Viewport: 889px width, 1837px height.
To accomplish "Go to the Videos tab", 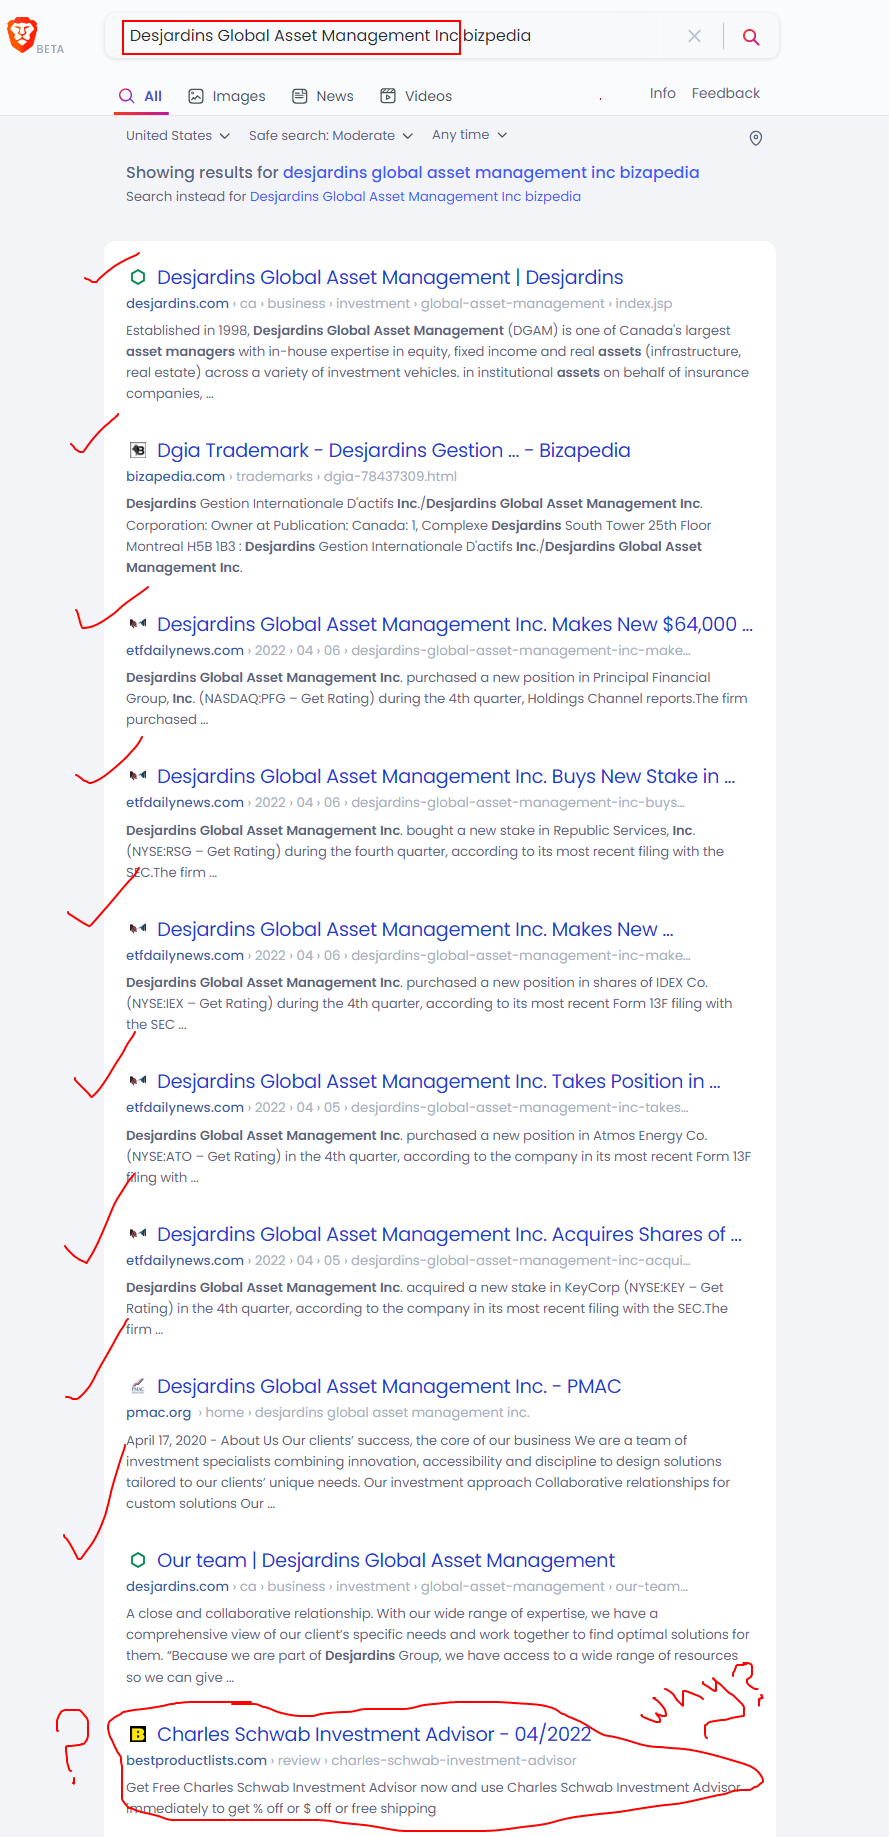I will pyautogui.click(x=416, y=96).
